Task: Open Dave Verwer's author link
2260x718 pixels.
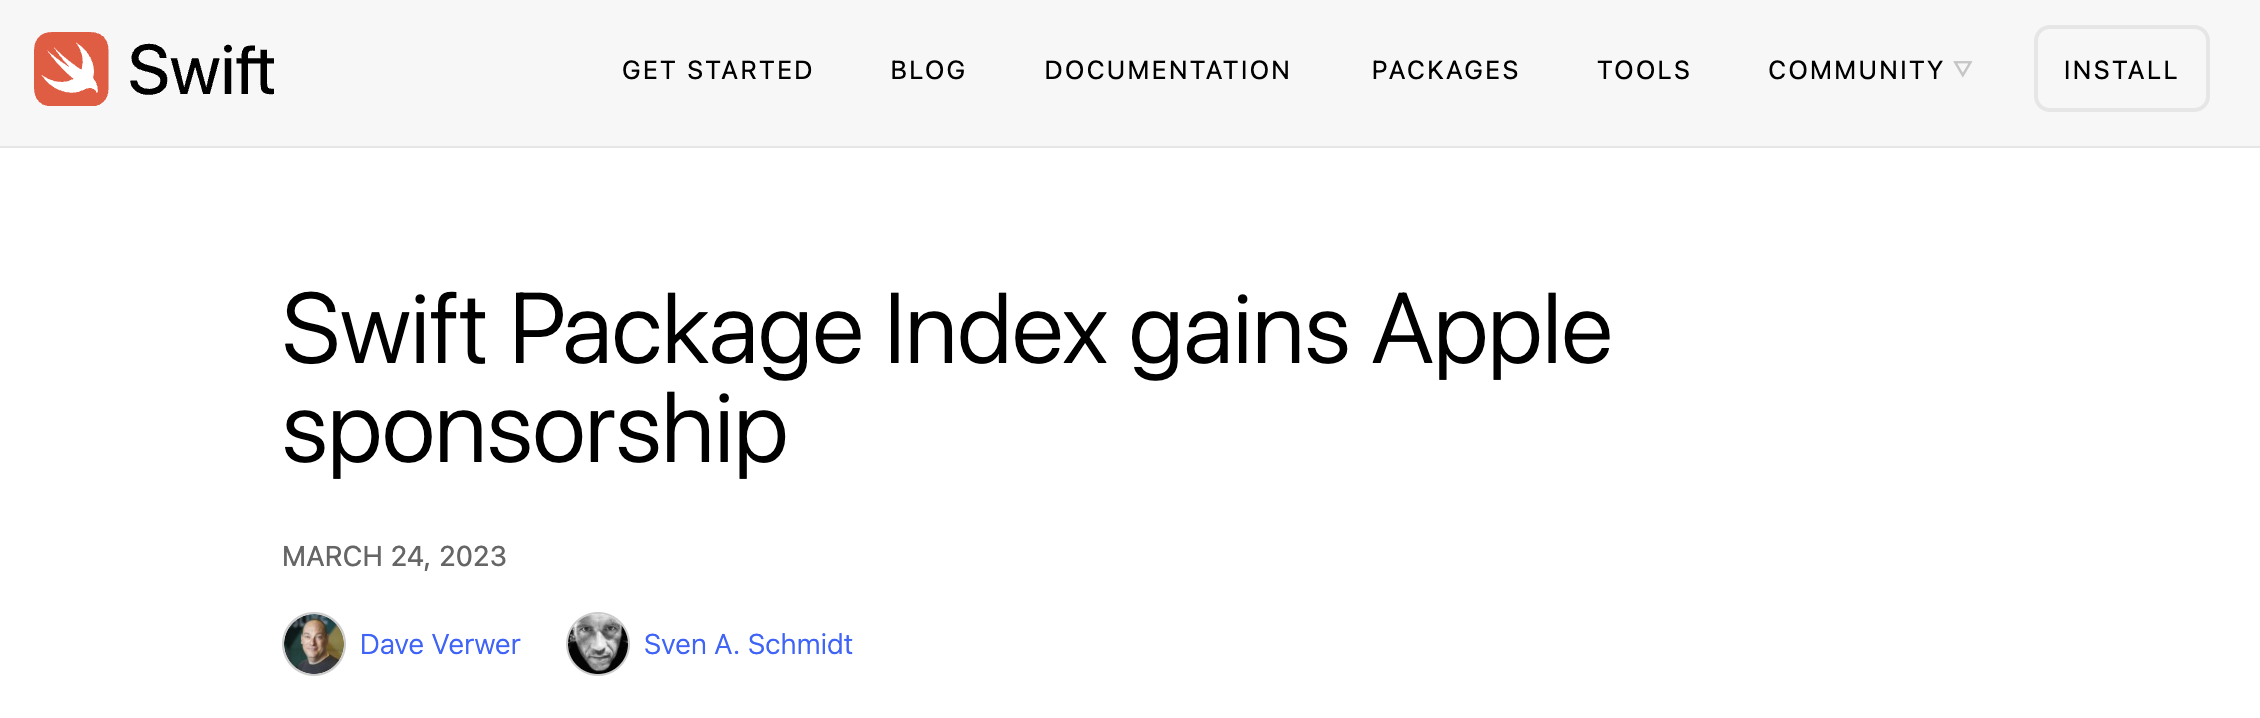Action: click(440, 644)
